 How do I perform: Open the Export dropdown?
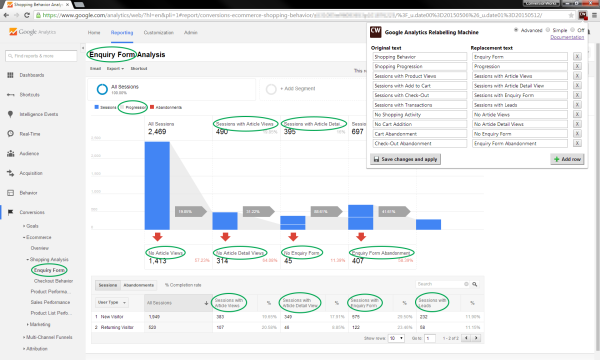115,68
